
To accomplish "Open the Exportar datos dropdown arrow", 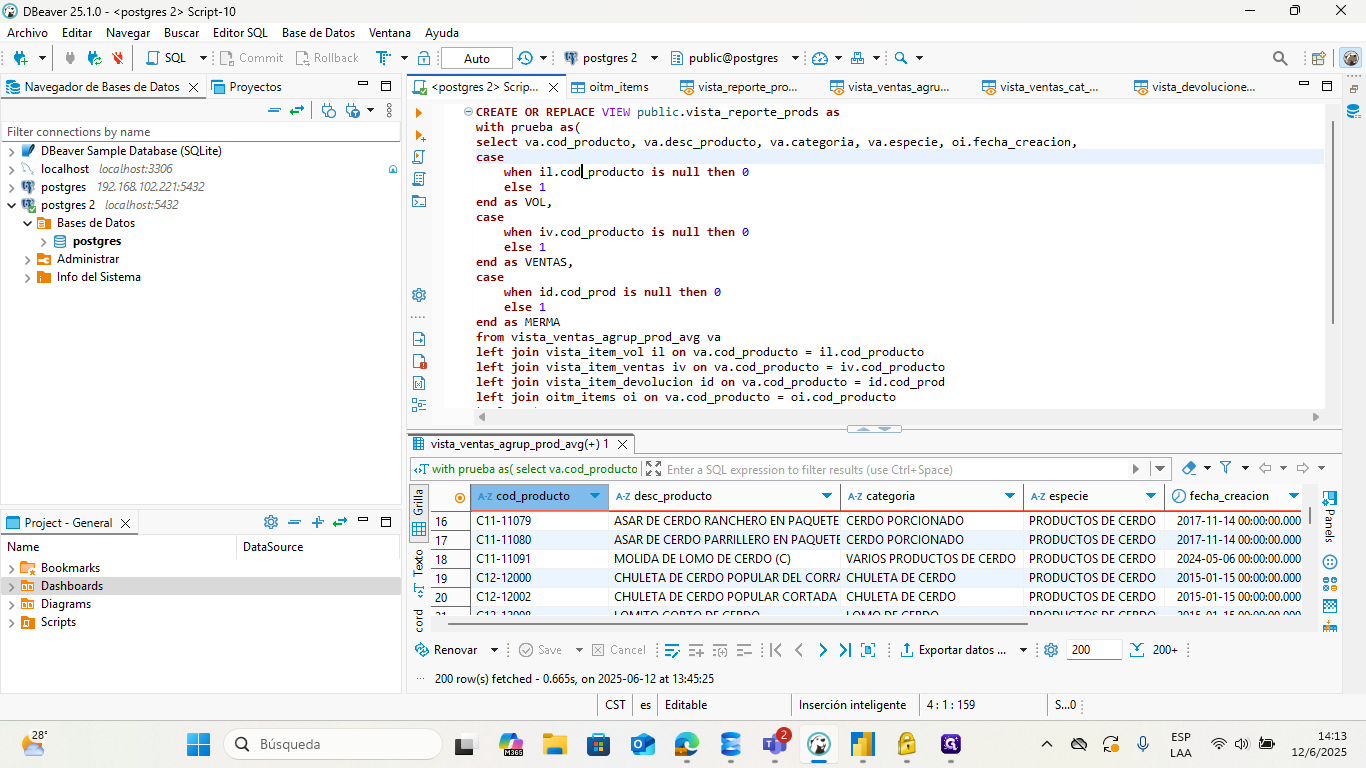I will point(1023,650).
